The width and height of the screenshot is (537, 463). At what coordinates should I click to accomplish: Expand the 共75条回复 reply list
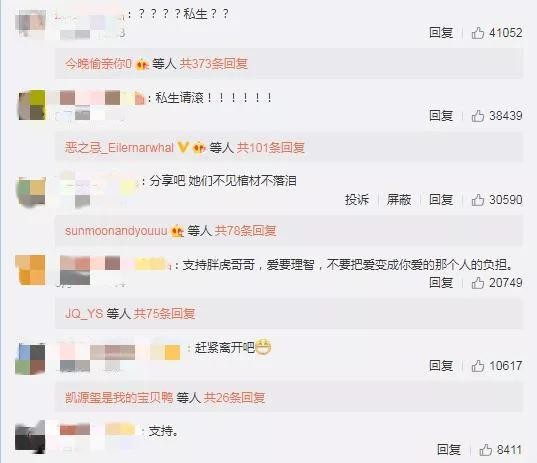tap(164, 313)
